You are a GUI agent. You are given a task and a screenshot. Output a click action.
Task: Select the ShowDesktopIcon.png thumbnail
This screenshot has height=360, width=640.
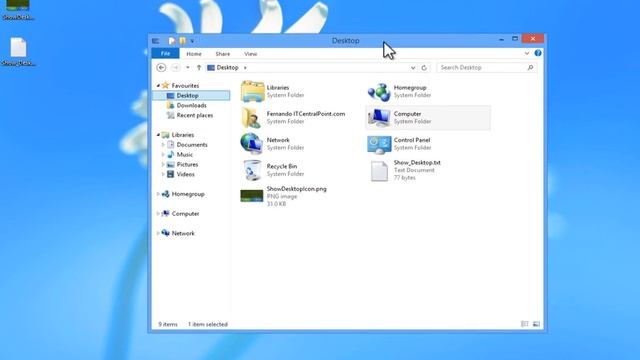[x=251, y=196]
